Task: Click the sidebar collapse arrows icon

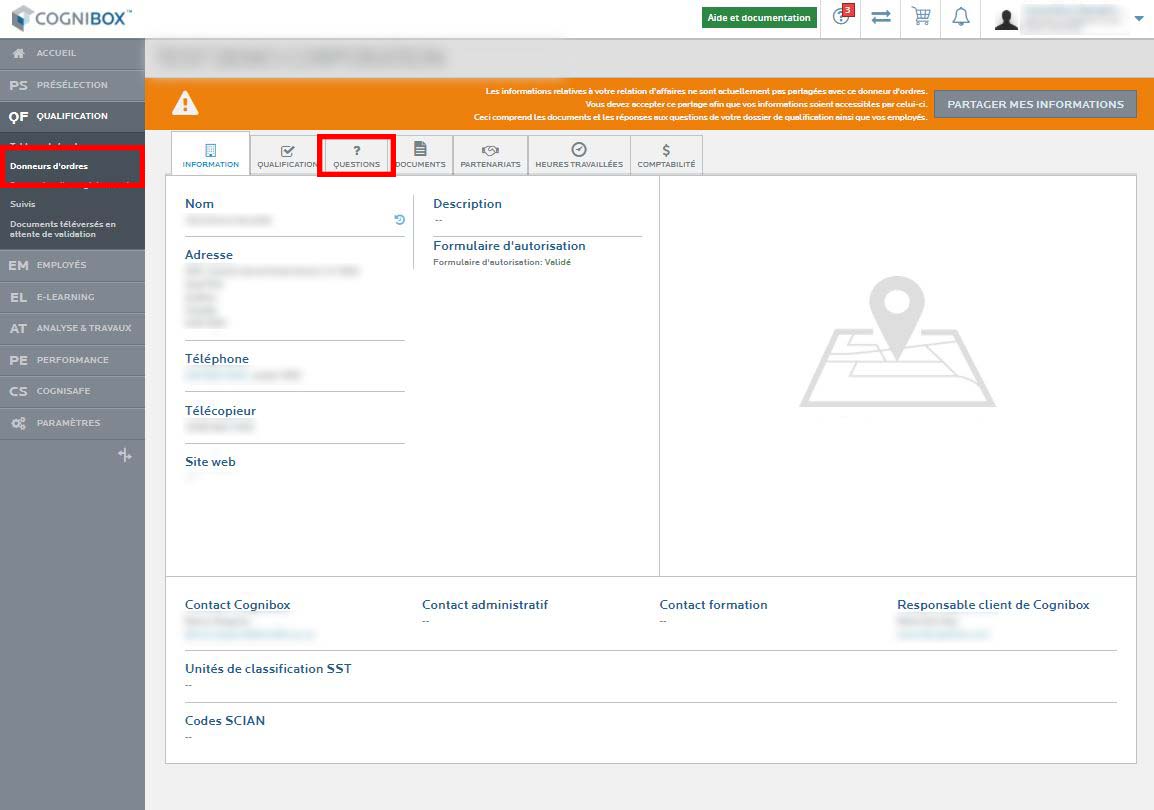Action: point(125,455)
